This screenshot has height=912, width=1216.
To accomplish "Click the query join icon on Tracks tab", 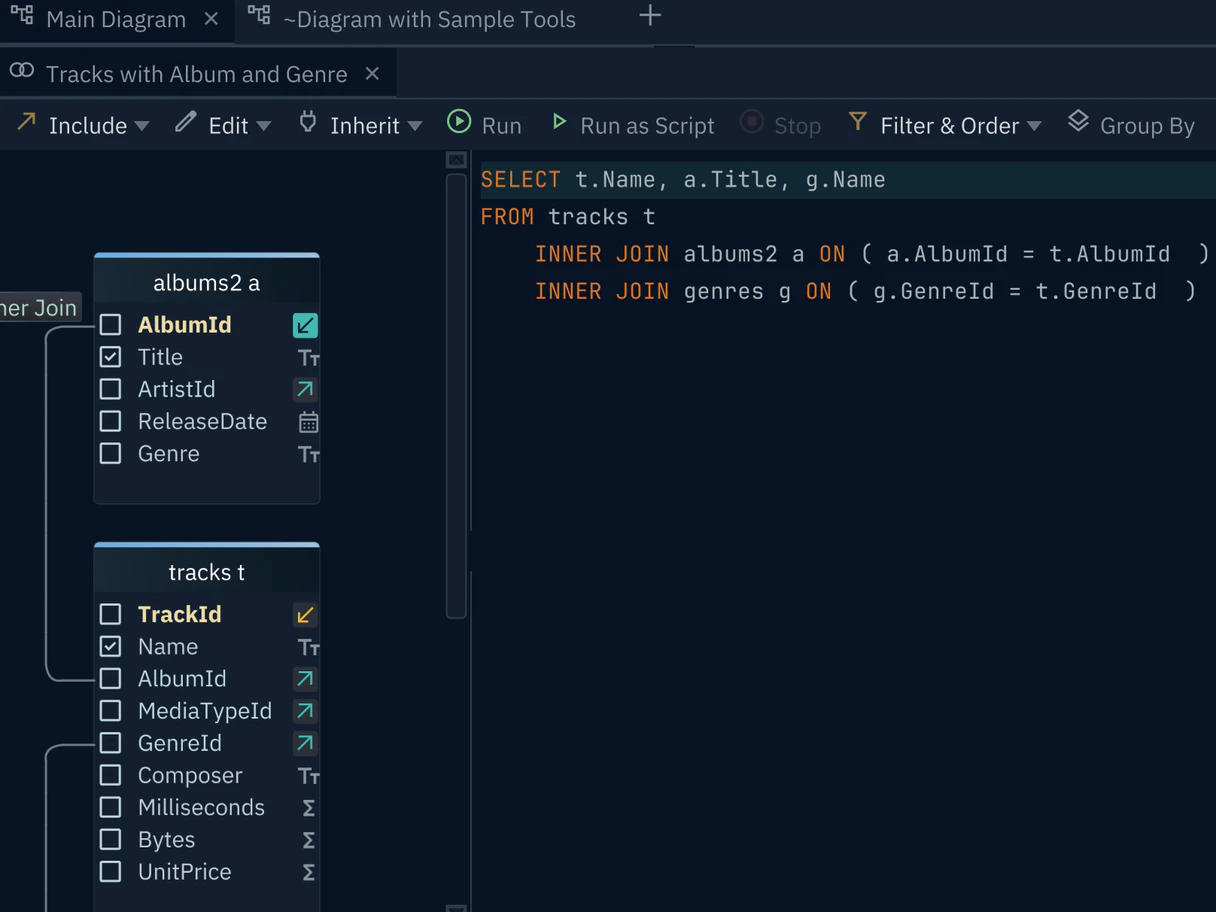I will 22,71.
